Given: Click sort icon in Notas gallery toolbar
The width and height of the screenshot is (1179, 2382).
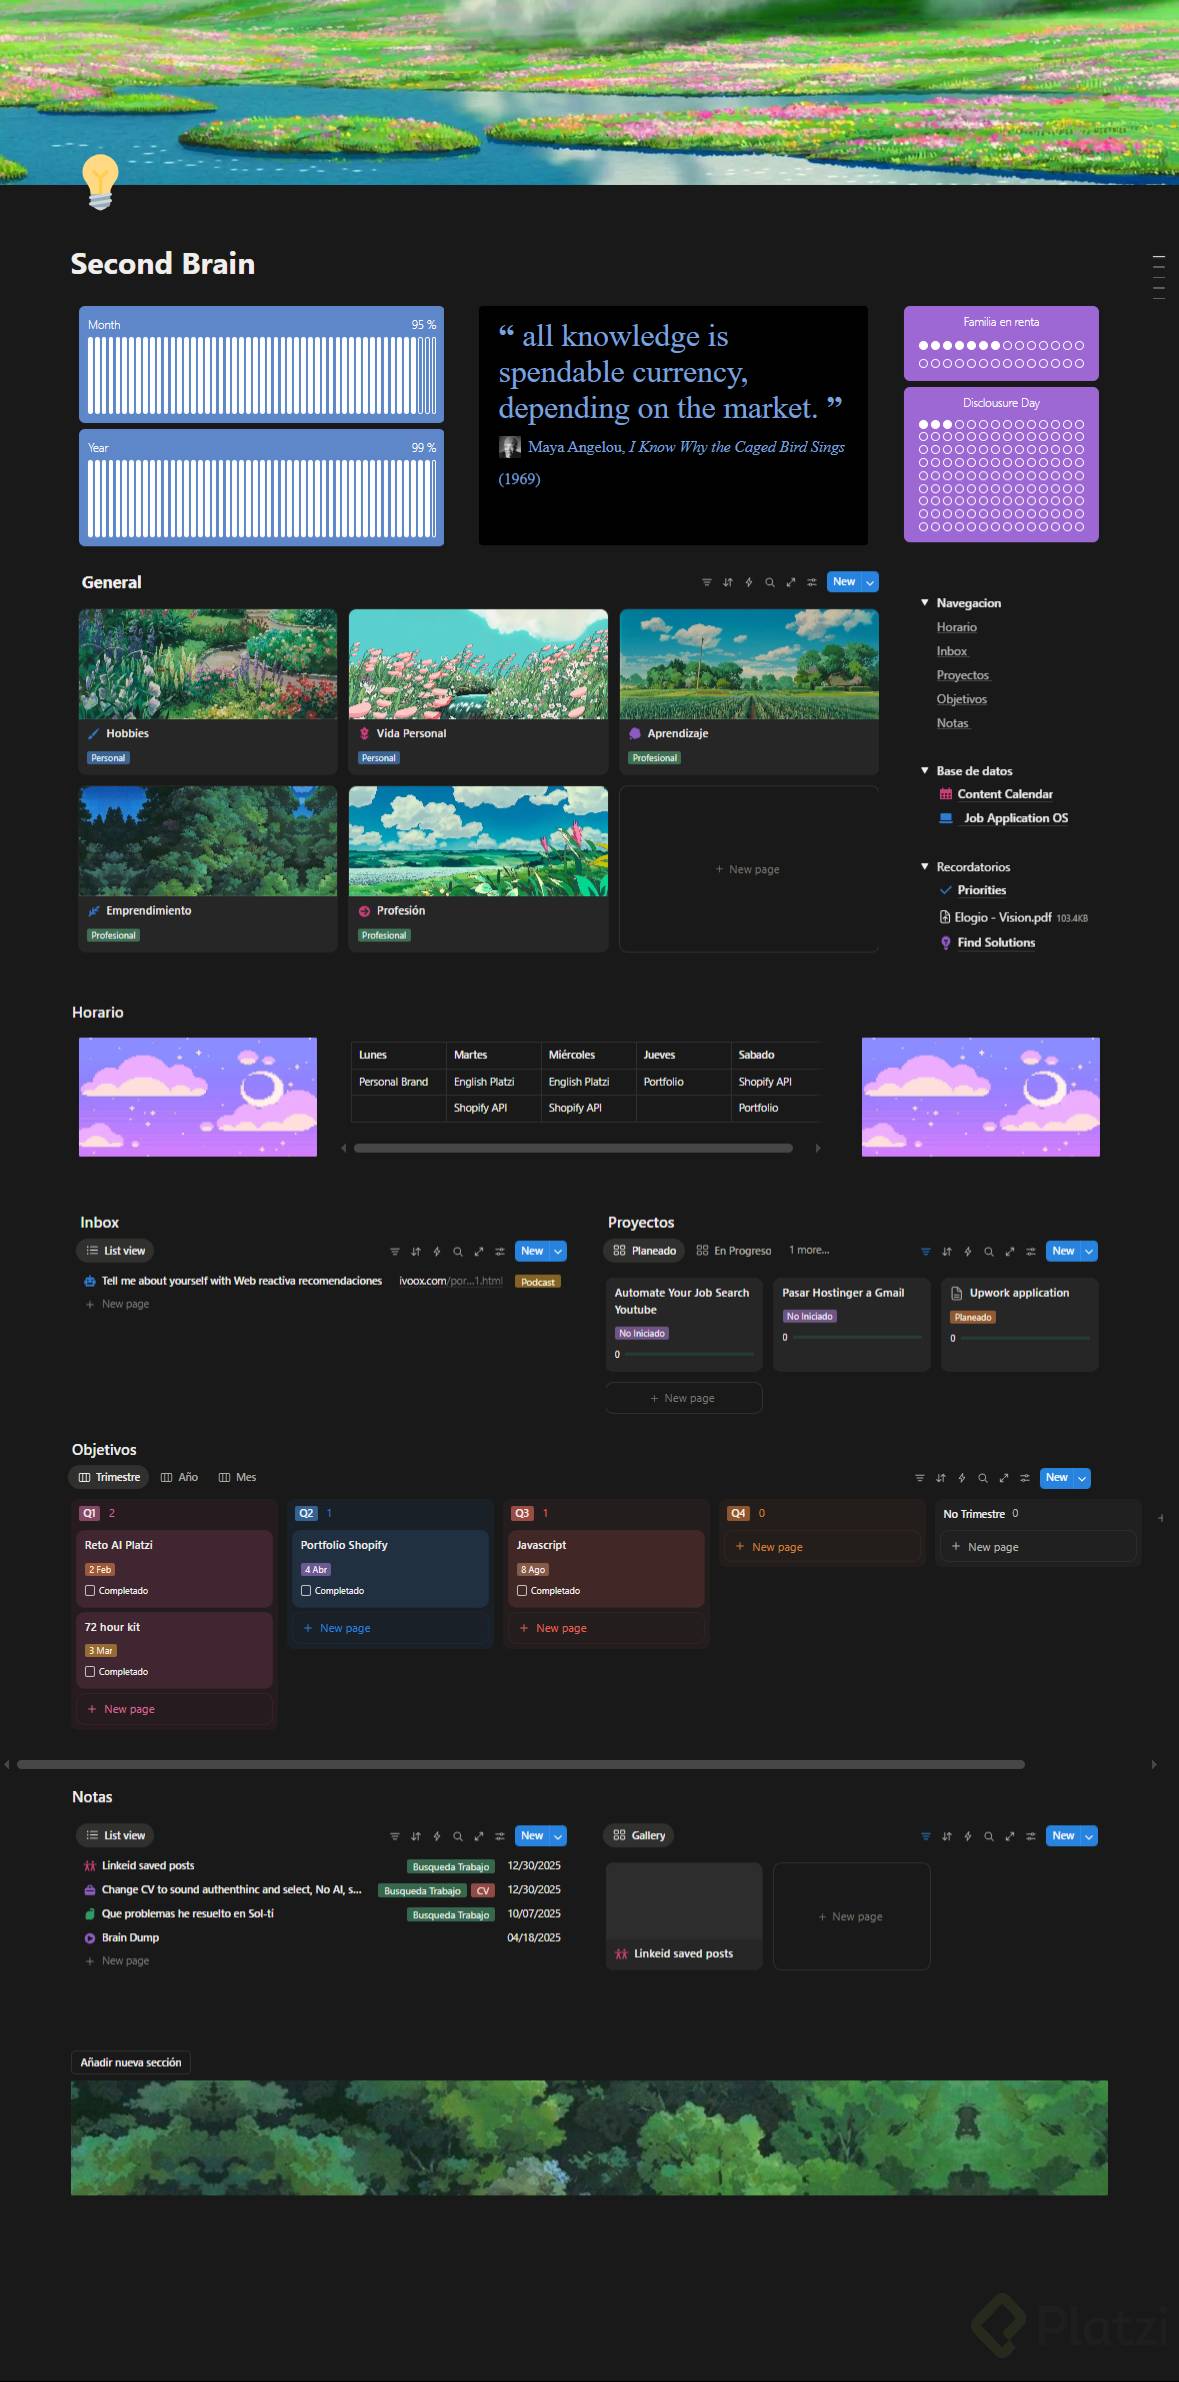Looking at the screenshot, I should pyautogui.click(x=947, y=1836).
